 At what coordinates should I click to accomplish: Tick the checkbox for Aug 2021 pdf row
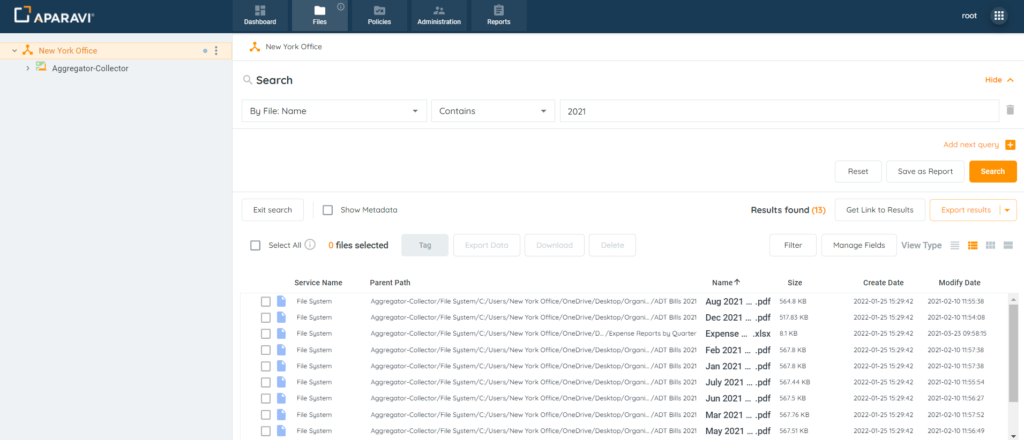[x=266, y=301]
